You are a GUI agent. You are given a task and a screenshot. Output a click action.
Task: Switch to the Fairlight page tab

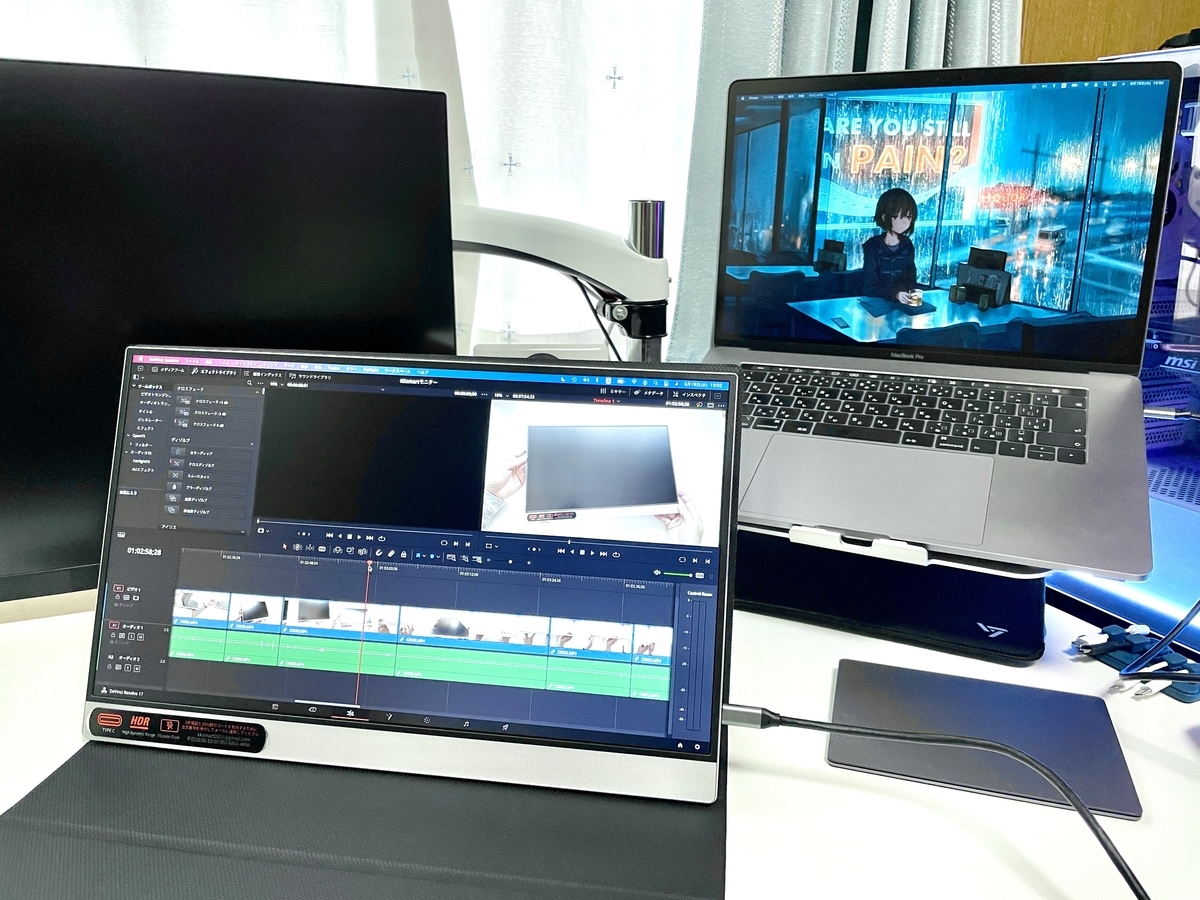coord(466,722)
